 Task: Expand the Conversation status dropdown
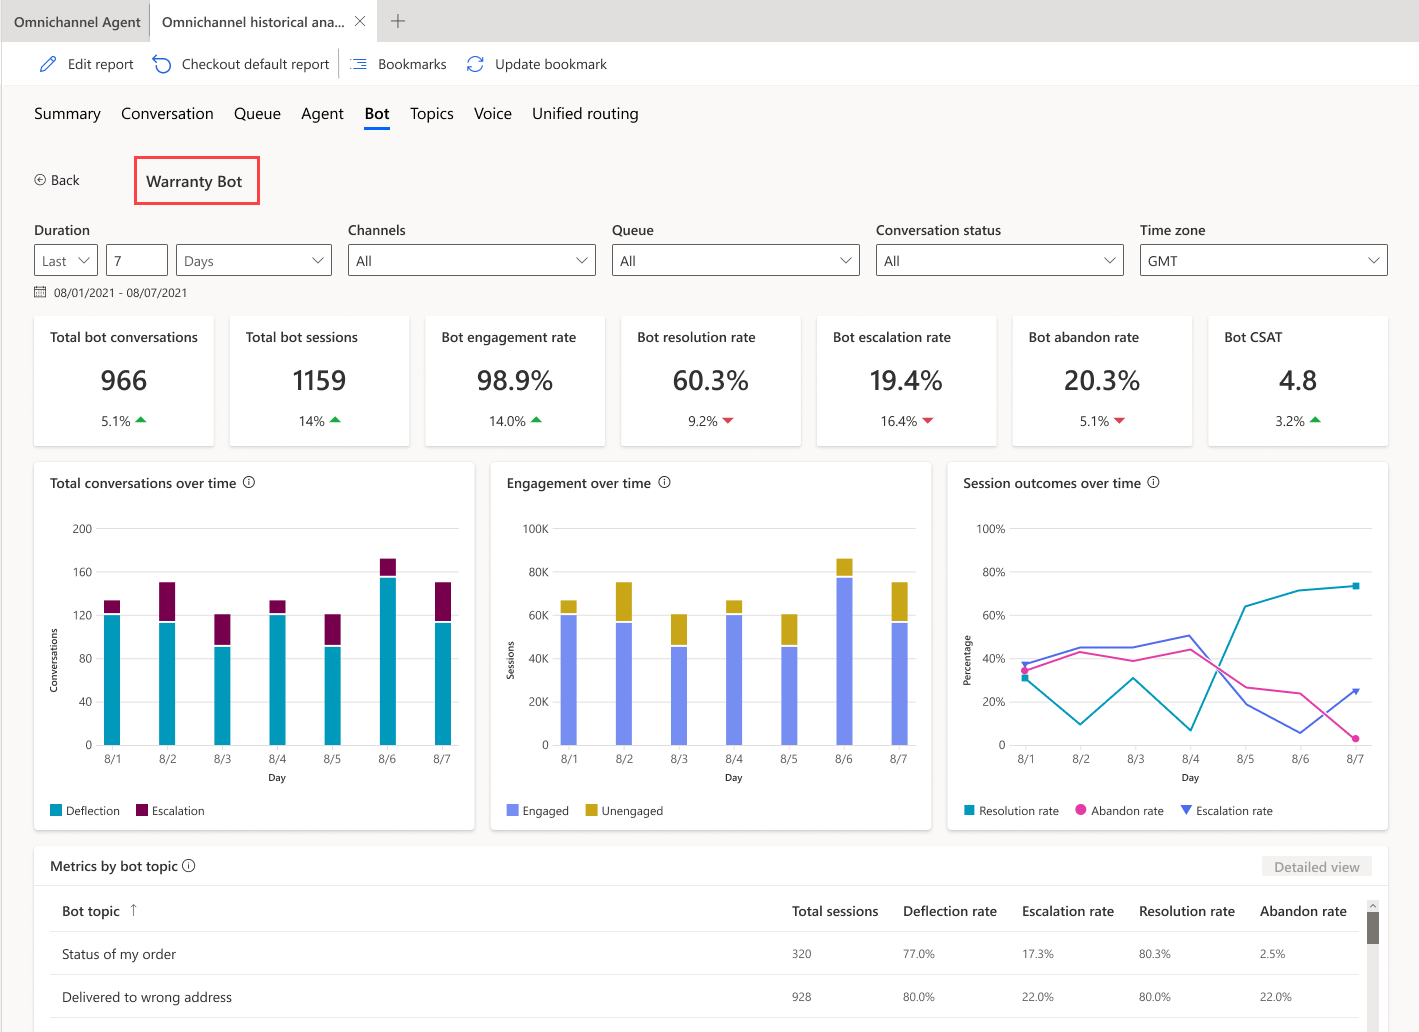(1000, 260)
